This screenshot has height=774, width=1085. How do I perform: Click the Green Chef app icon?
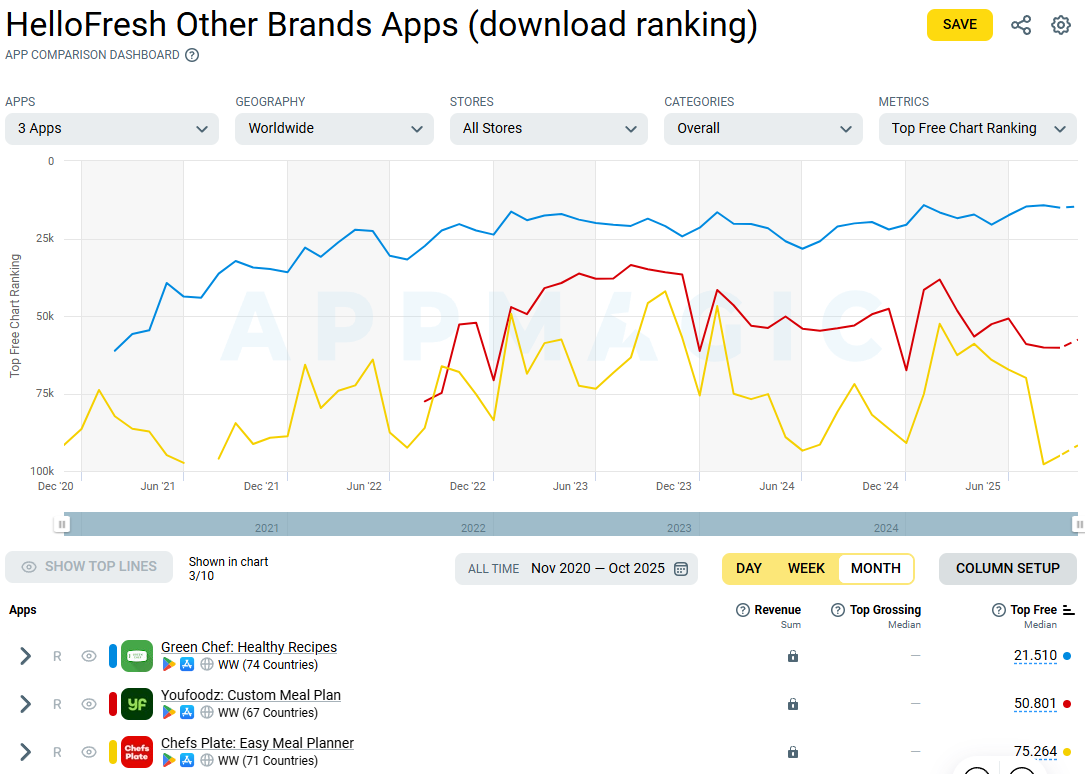coord(137,656)
